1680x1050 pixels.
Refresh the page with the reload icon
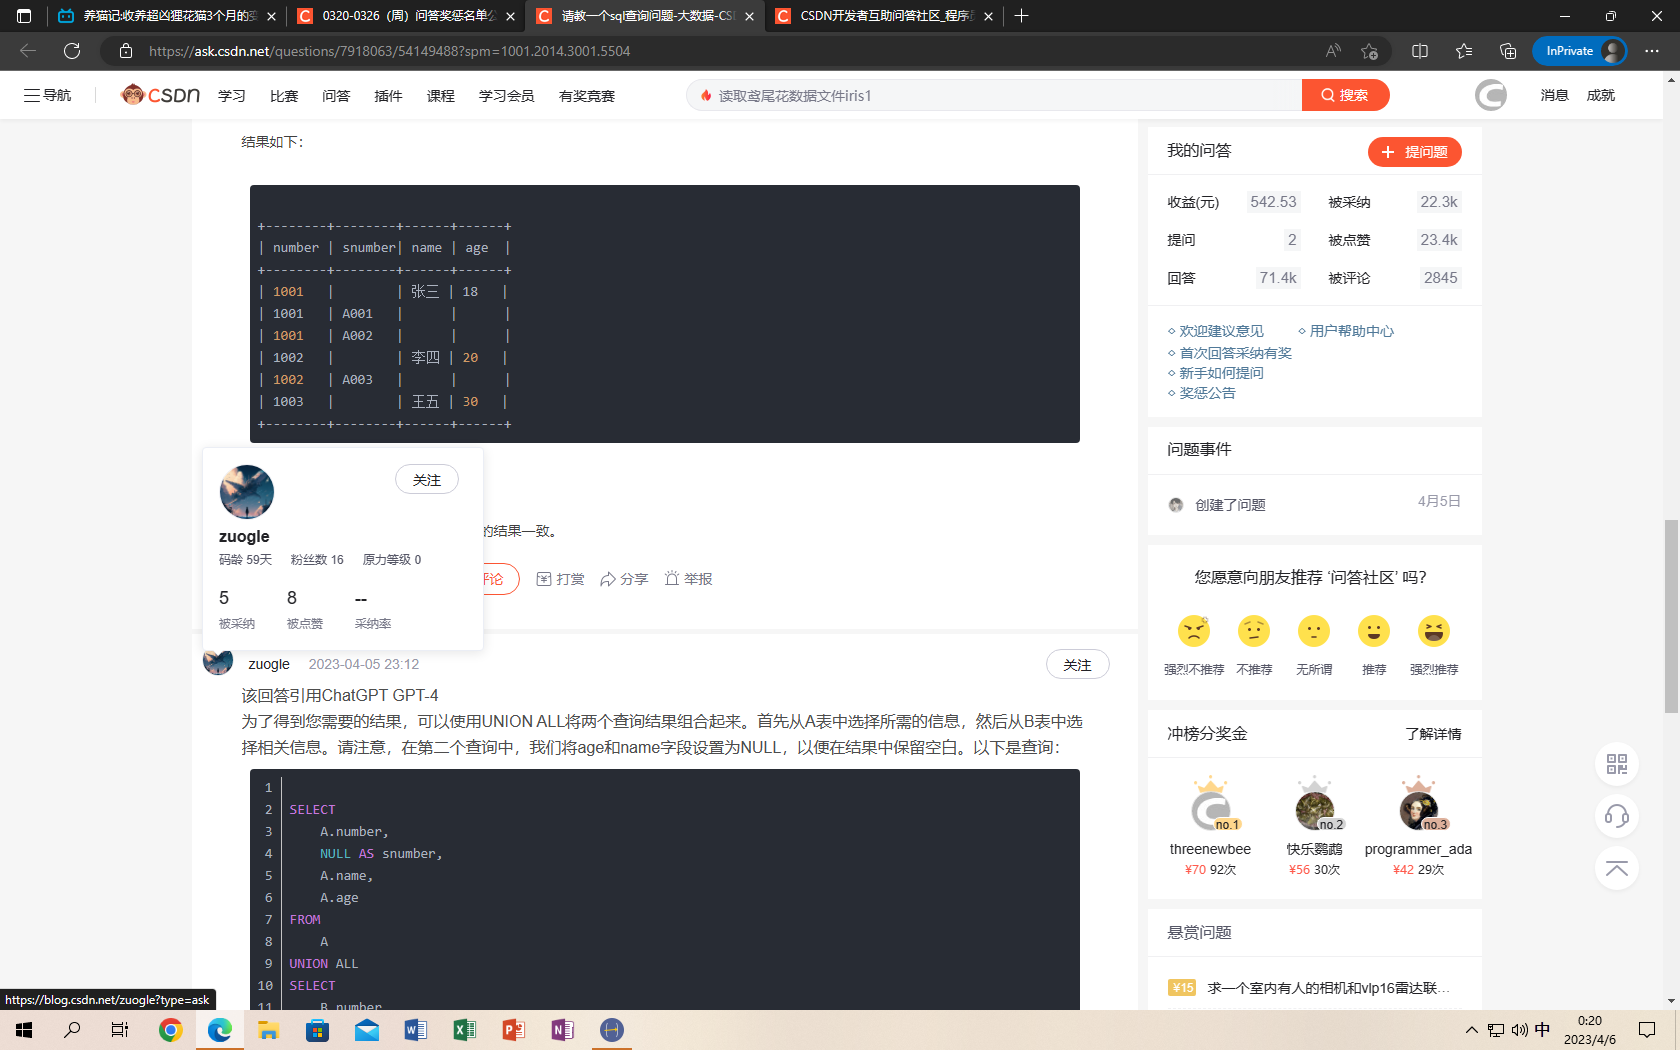[72, 51]
